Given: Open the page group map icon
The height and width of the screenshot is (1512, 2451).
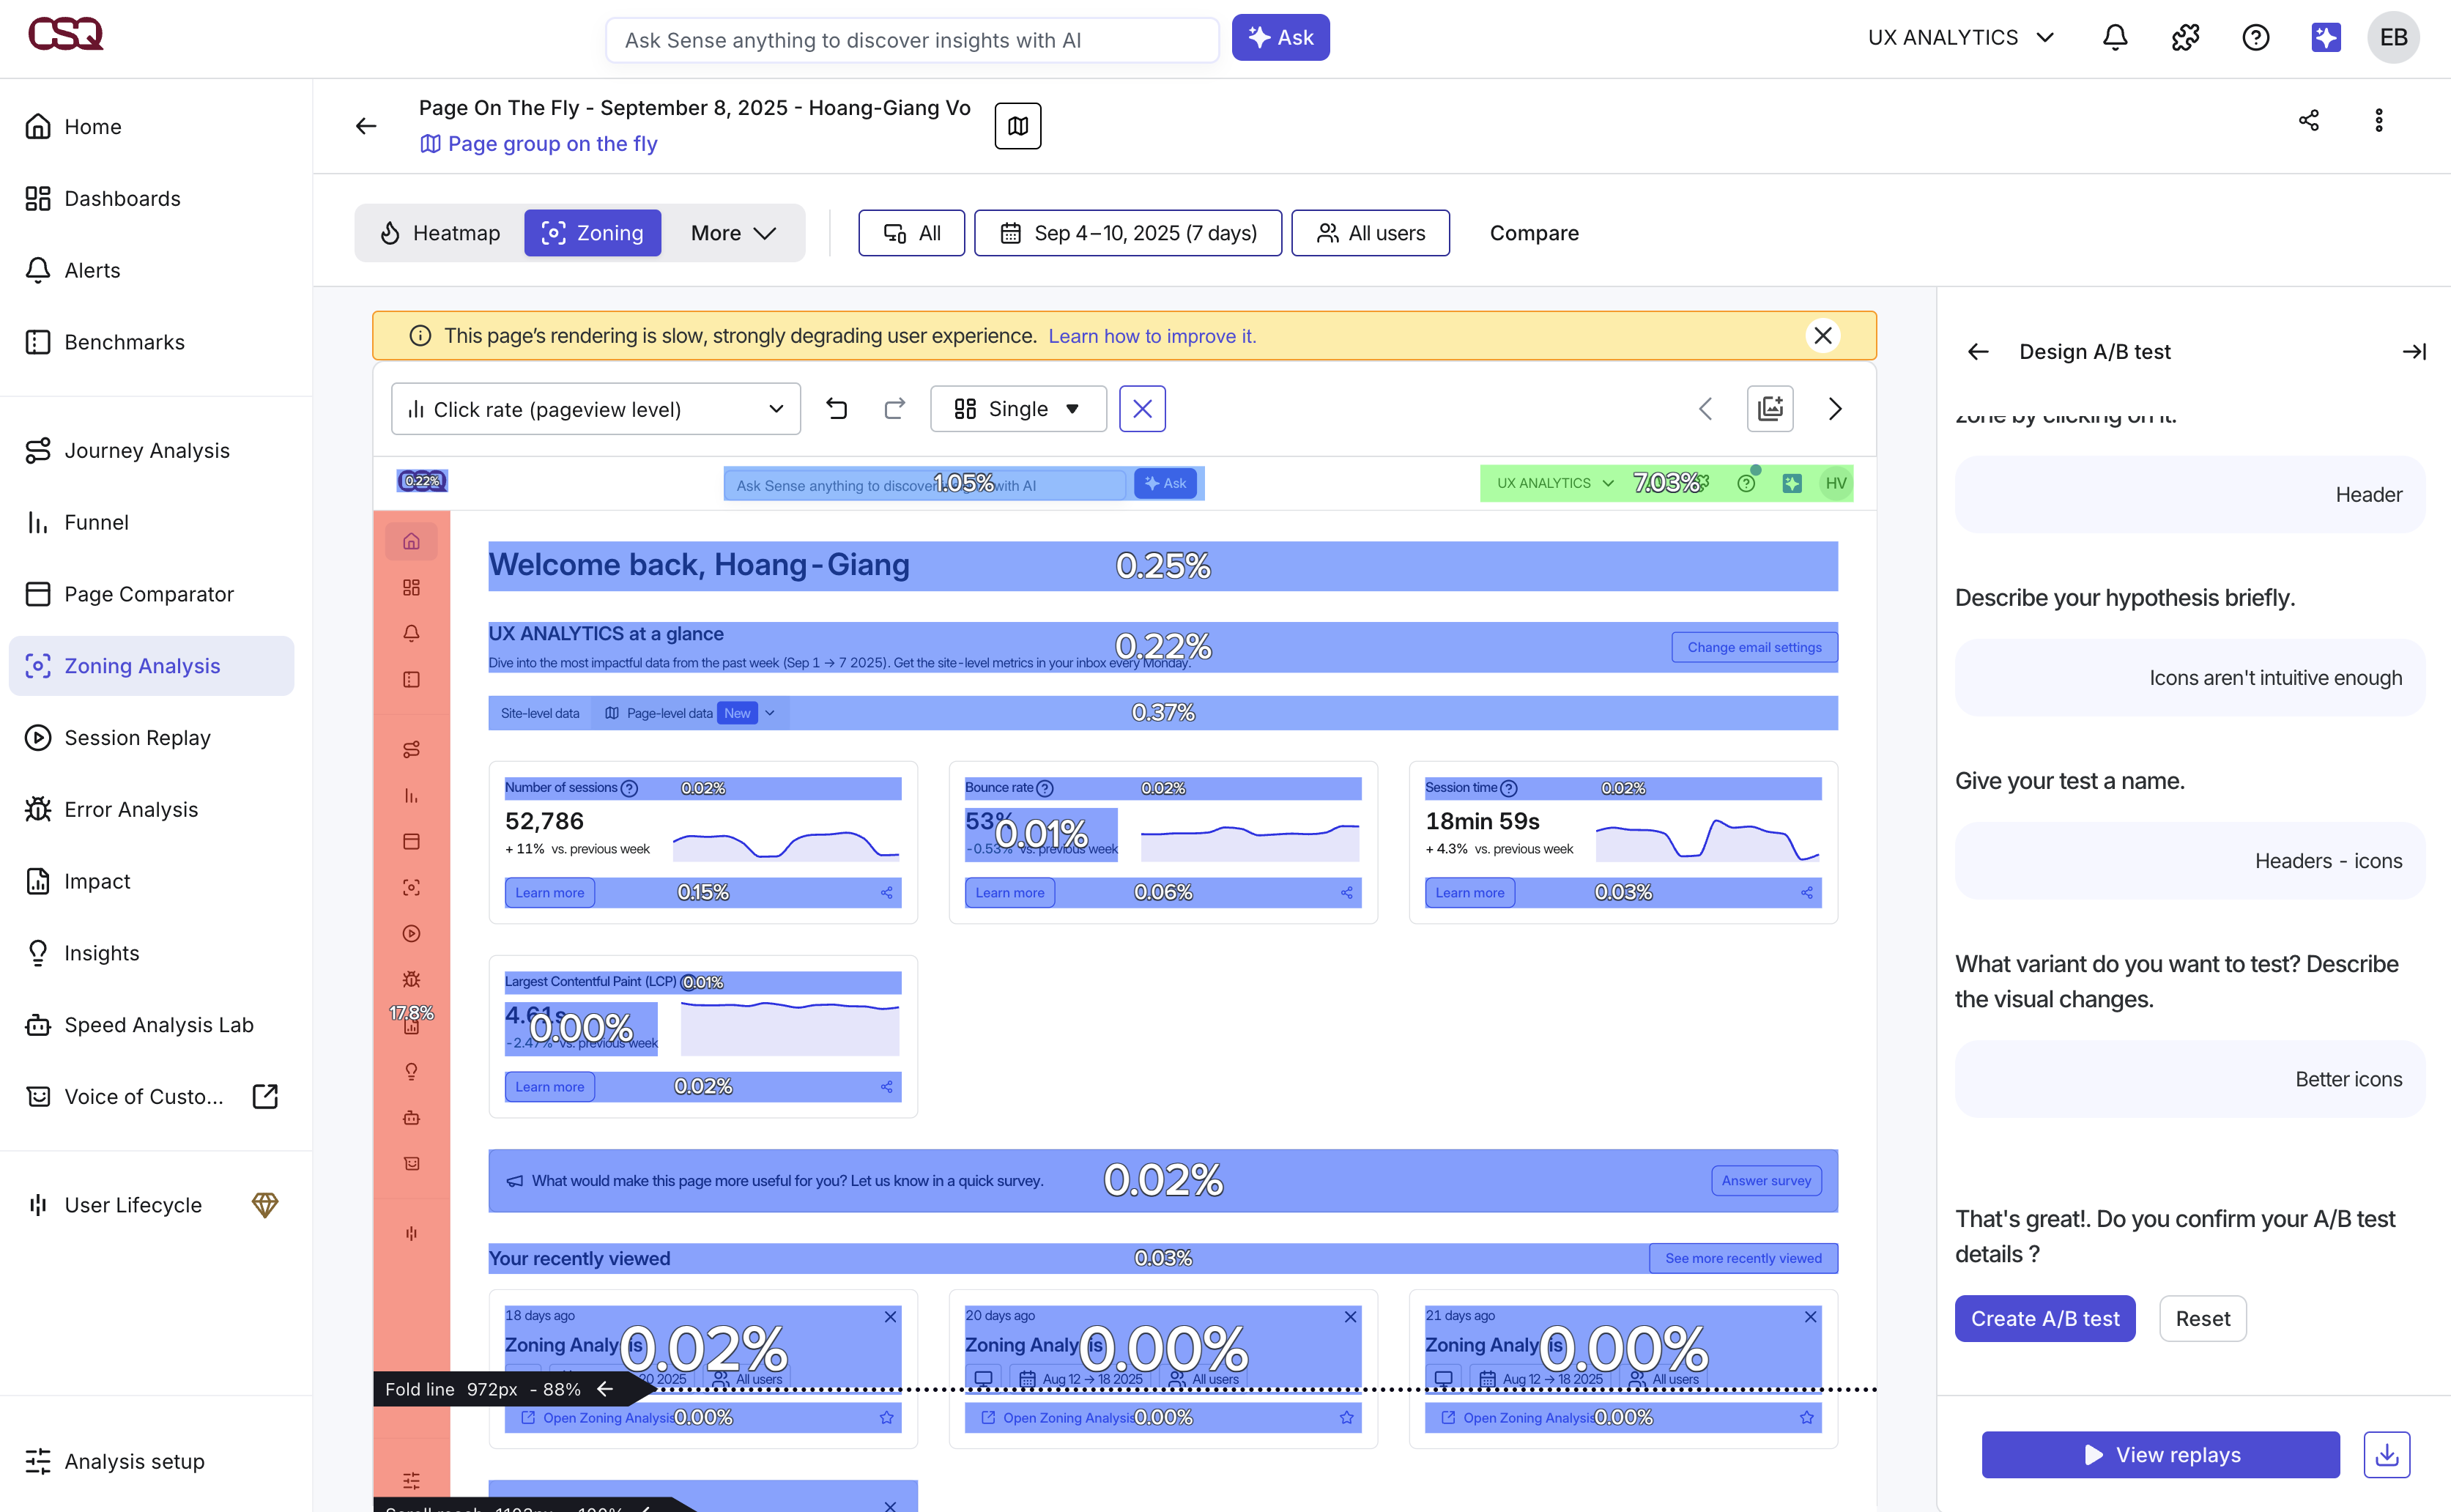Looking at the screenshot, I should point(1017,126).
